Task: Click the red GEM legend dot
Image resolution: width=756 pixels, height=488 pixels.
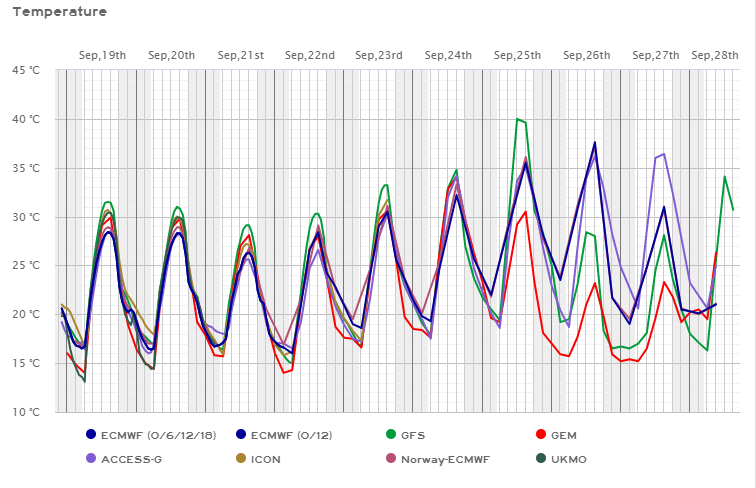Action: (541, 434)
